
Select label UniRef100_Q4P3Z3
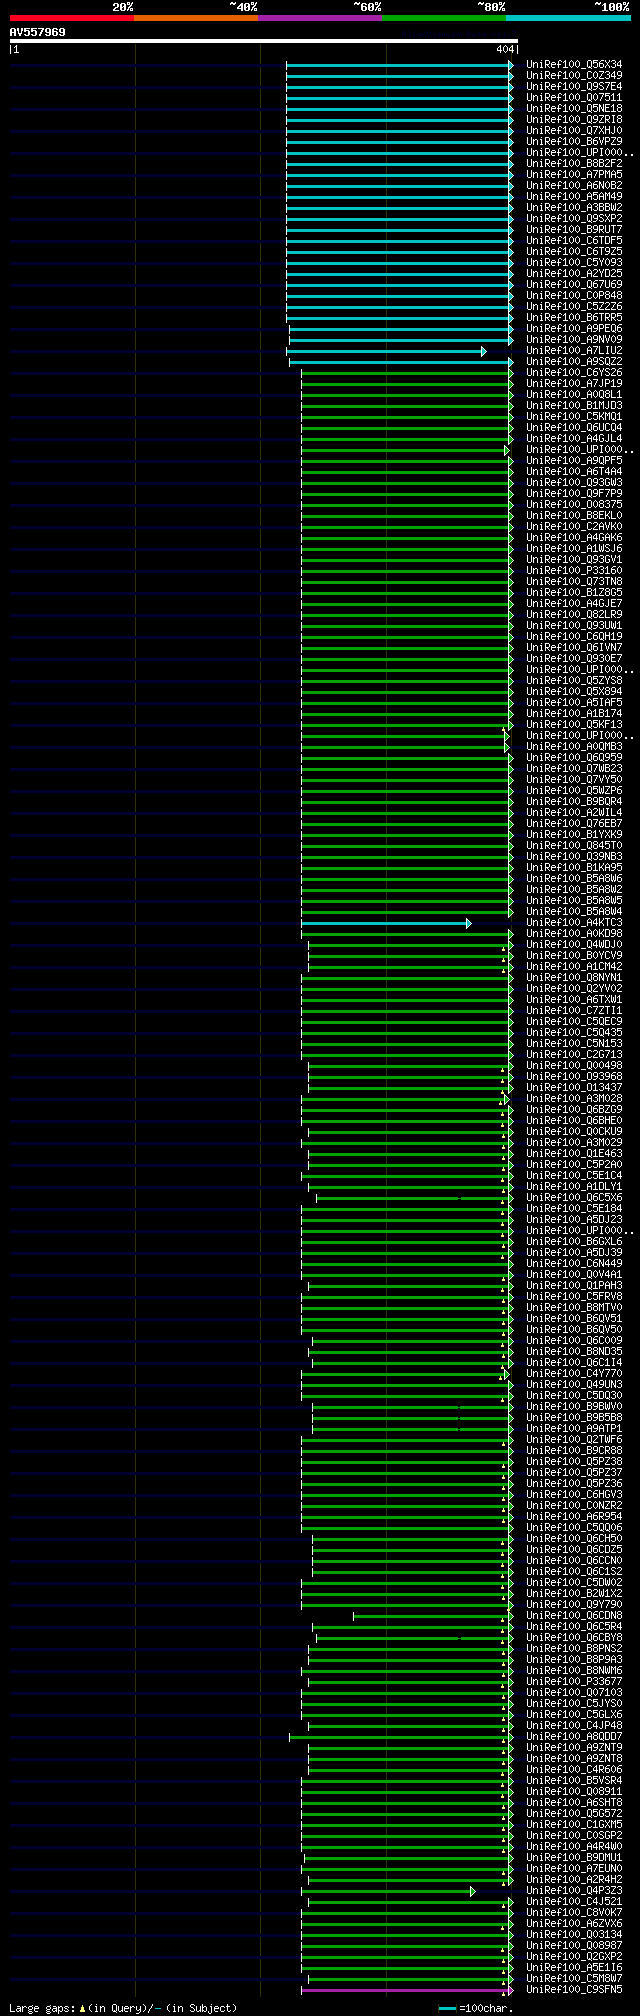tap(574, 1891)
